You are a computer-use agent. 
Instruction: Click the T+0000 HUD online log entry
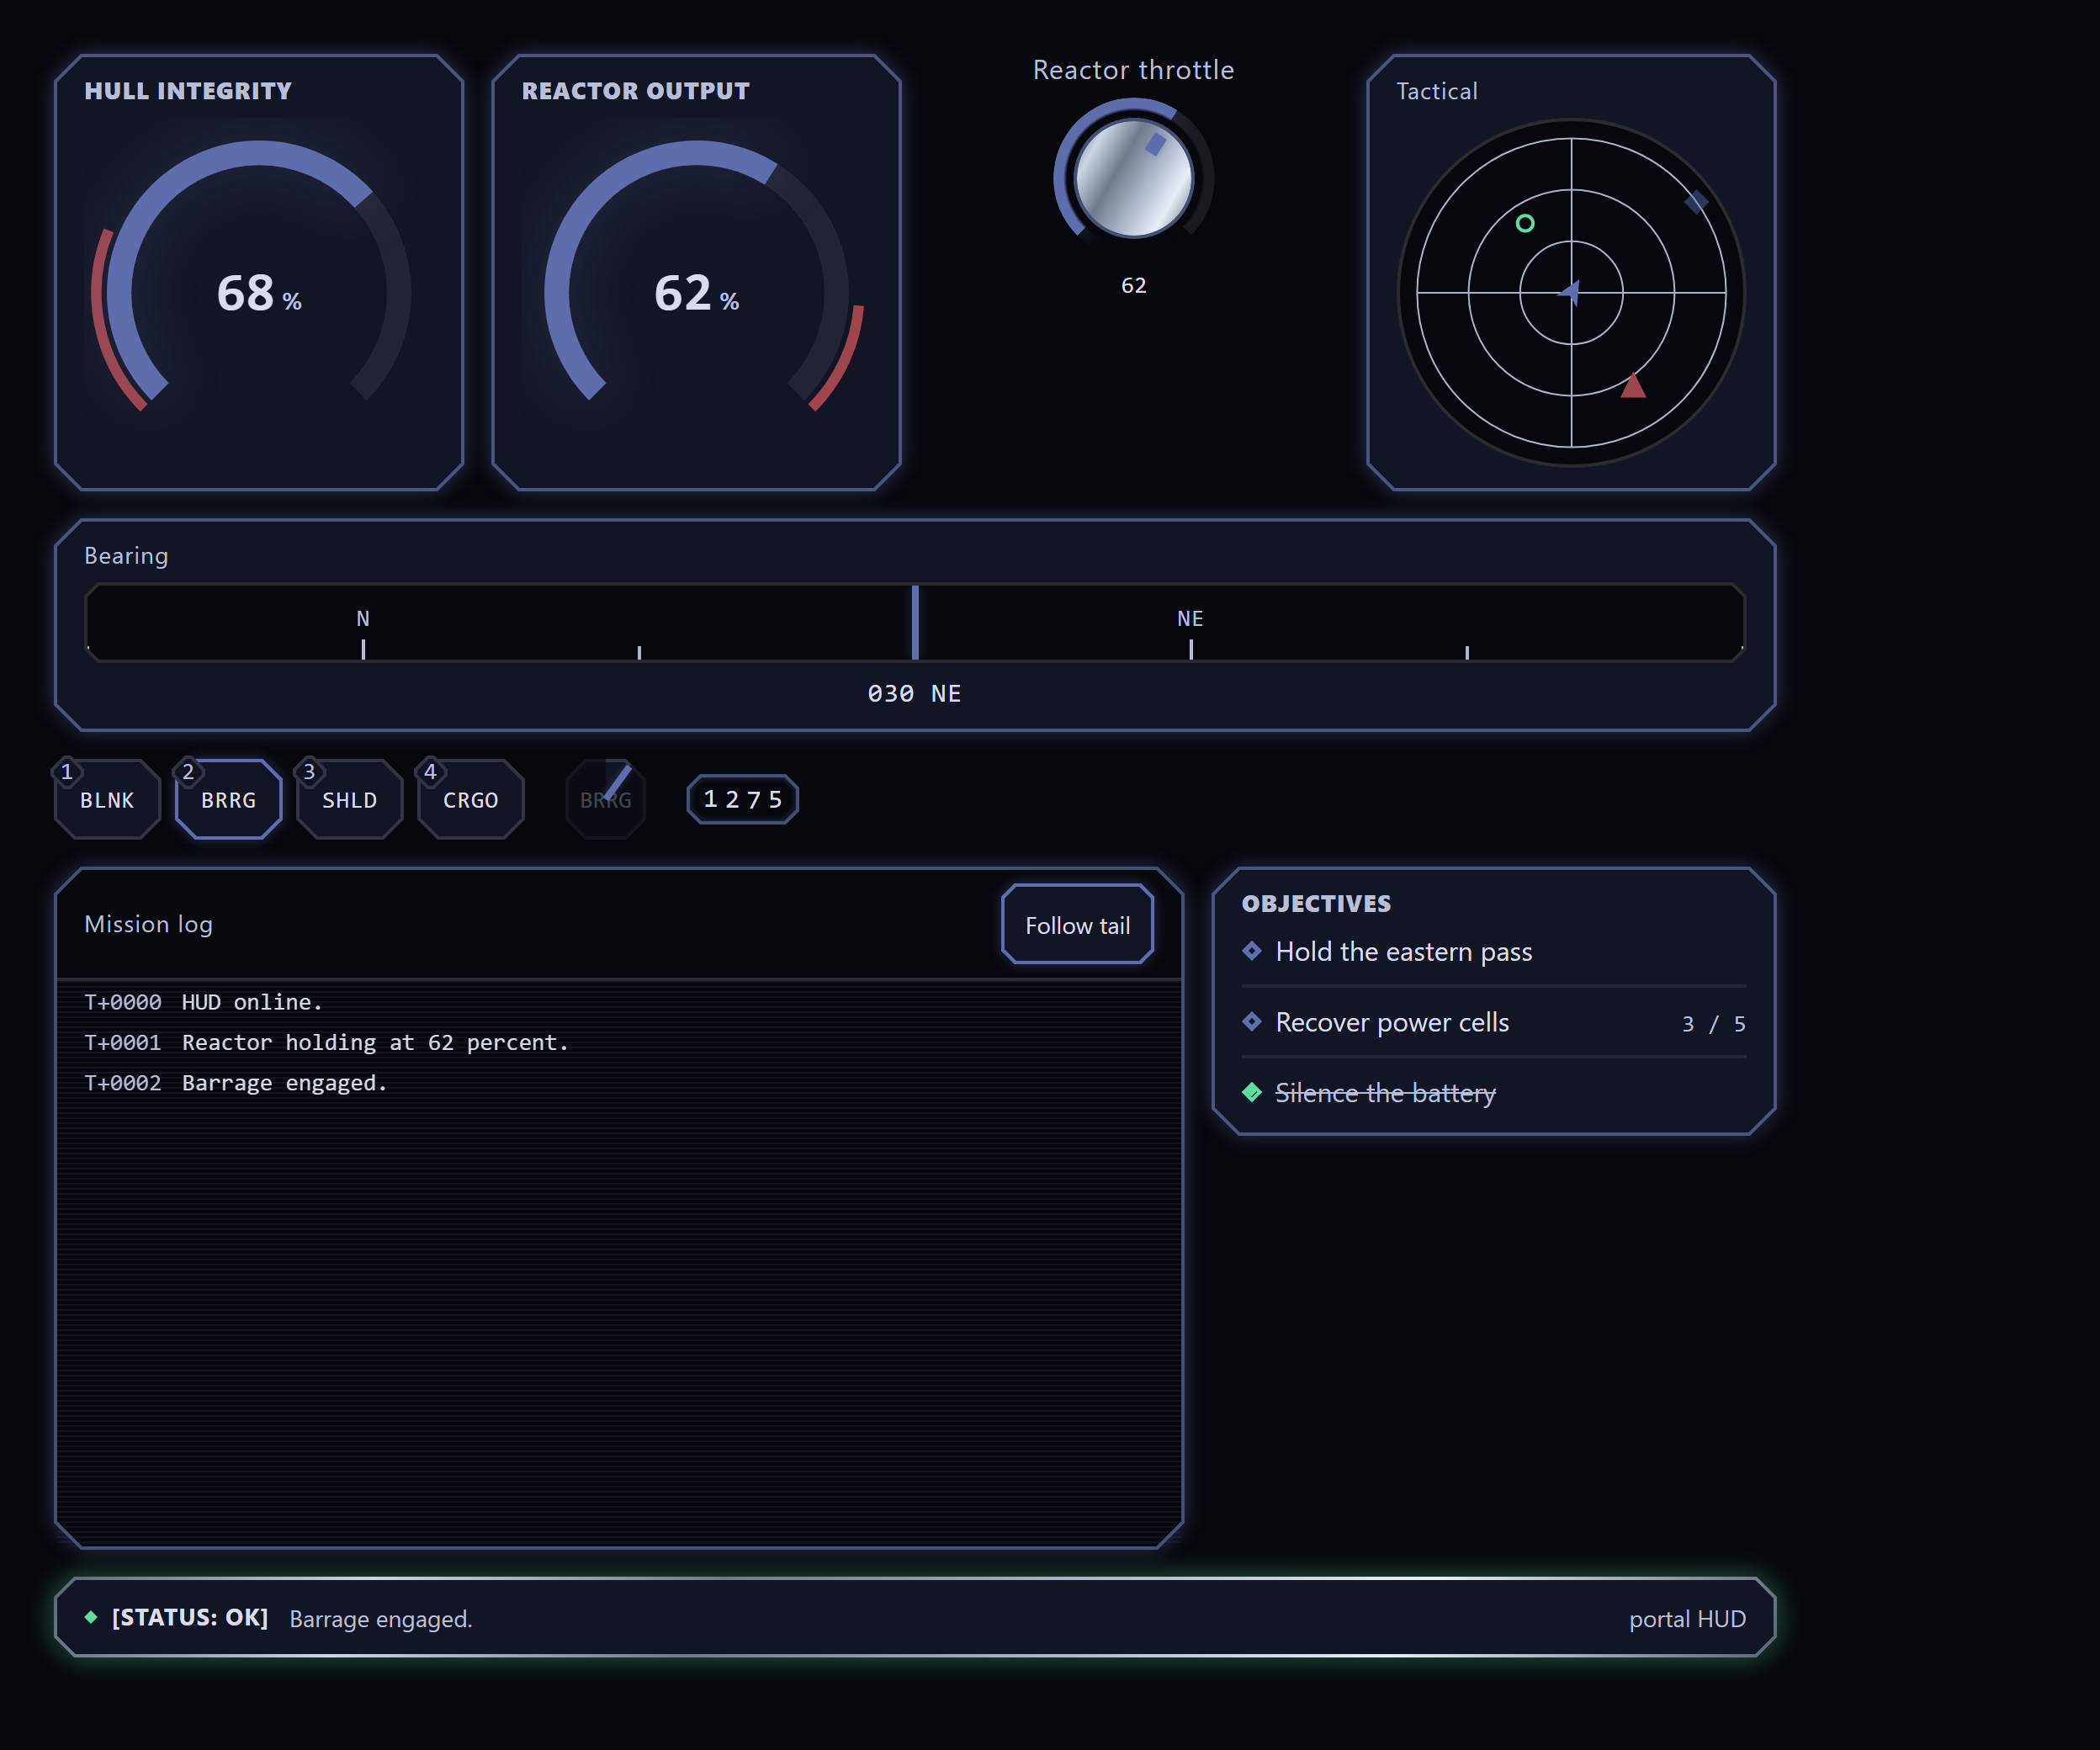[619, 1002]
